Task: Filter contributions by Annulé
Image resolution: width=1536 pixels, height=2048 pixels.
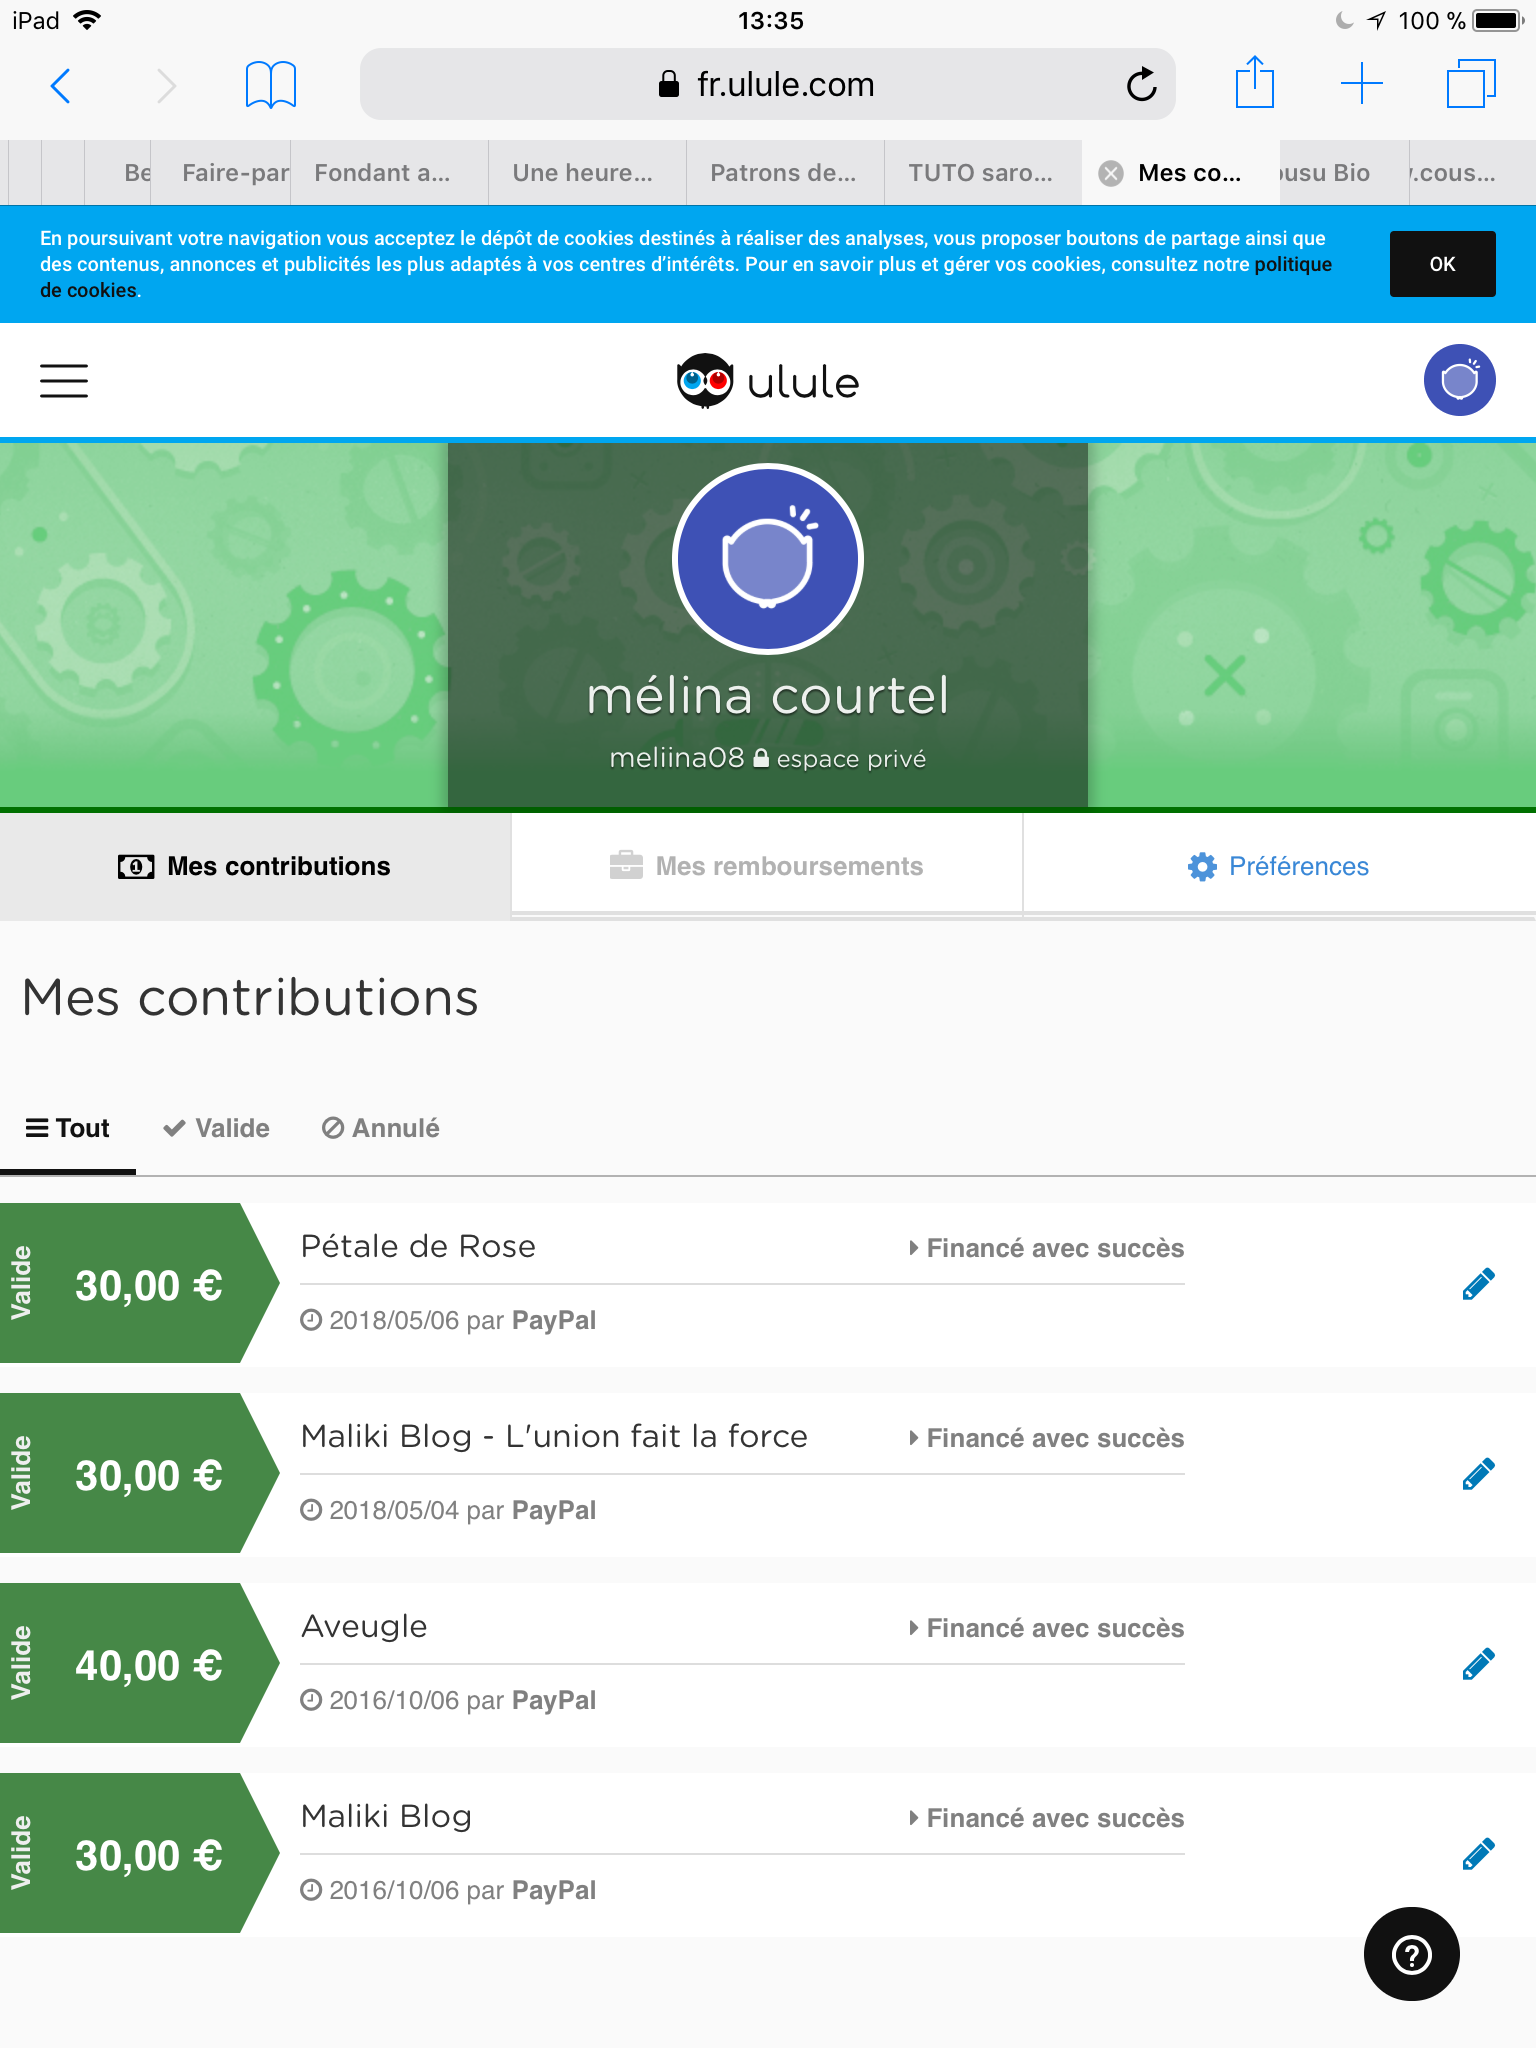Action: point(381,1128)
